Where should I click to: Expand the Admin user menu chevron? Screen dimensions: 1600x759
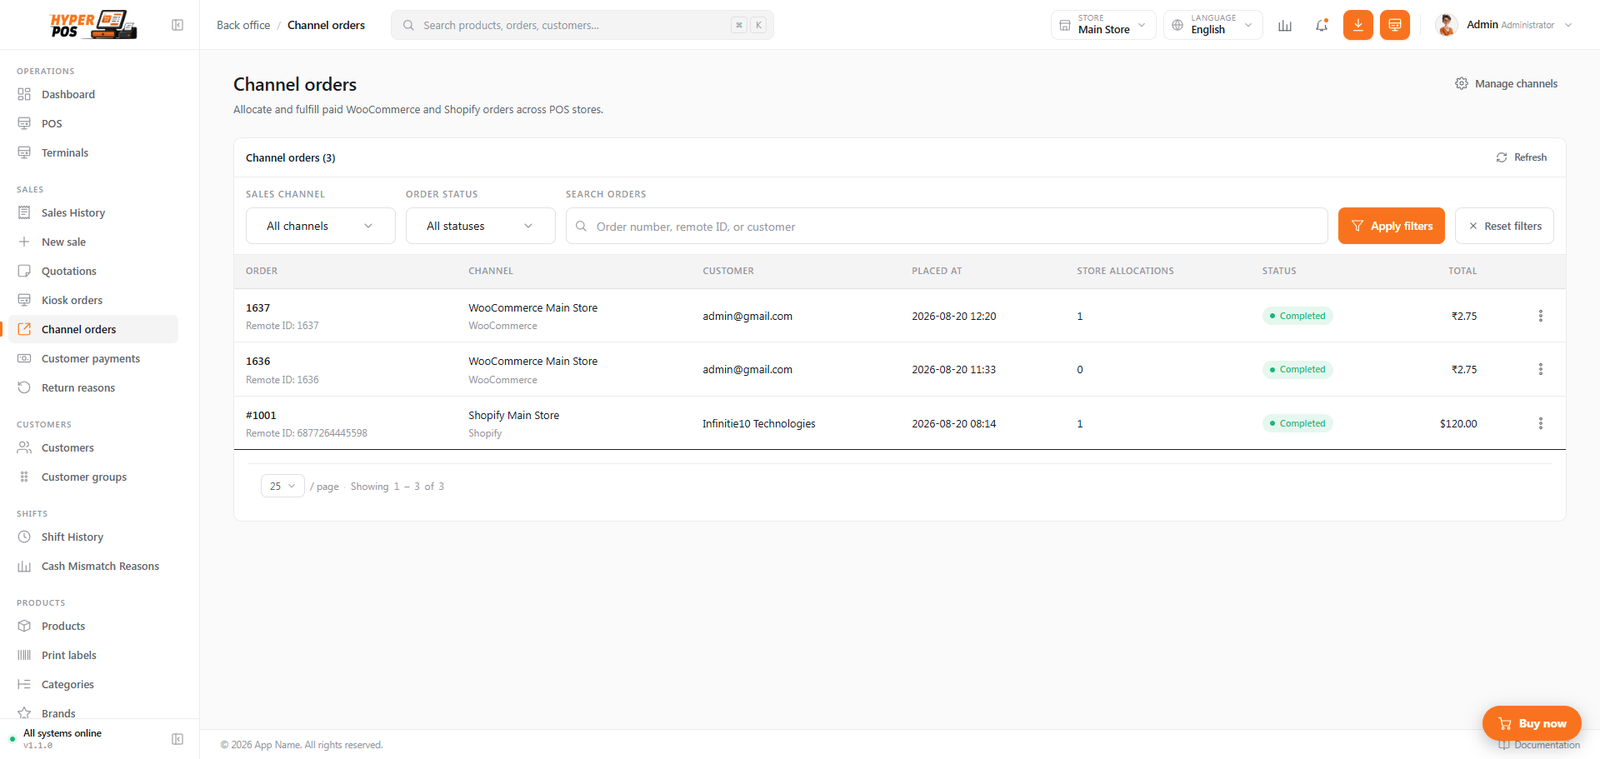[x=1568, y=25]
